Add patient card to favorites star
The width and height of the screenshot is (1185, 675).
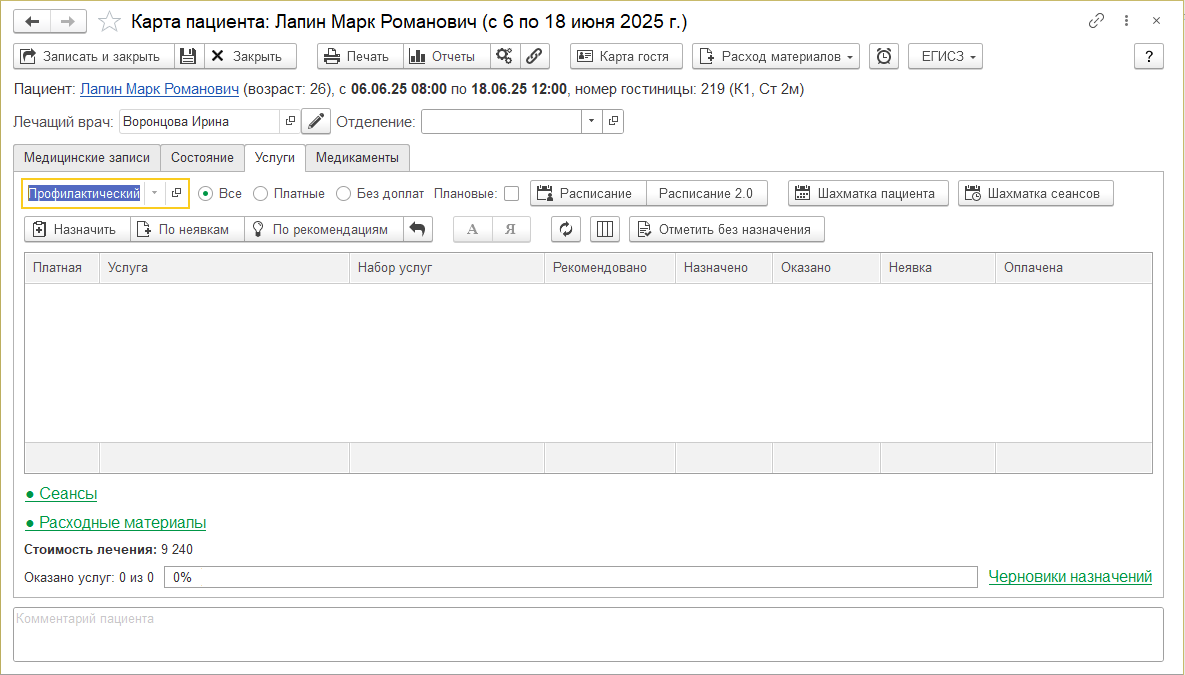point(110,21)
